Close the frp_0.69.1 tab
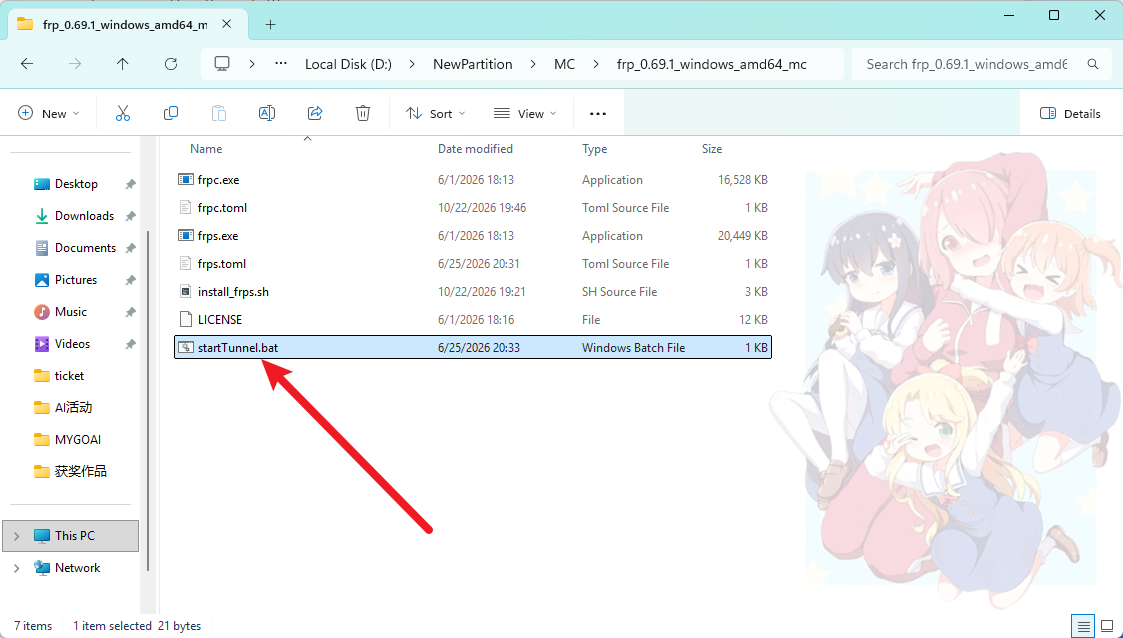 coord(226,24)
